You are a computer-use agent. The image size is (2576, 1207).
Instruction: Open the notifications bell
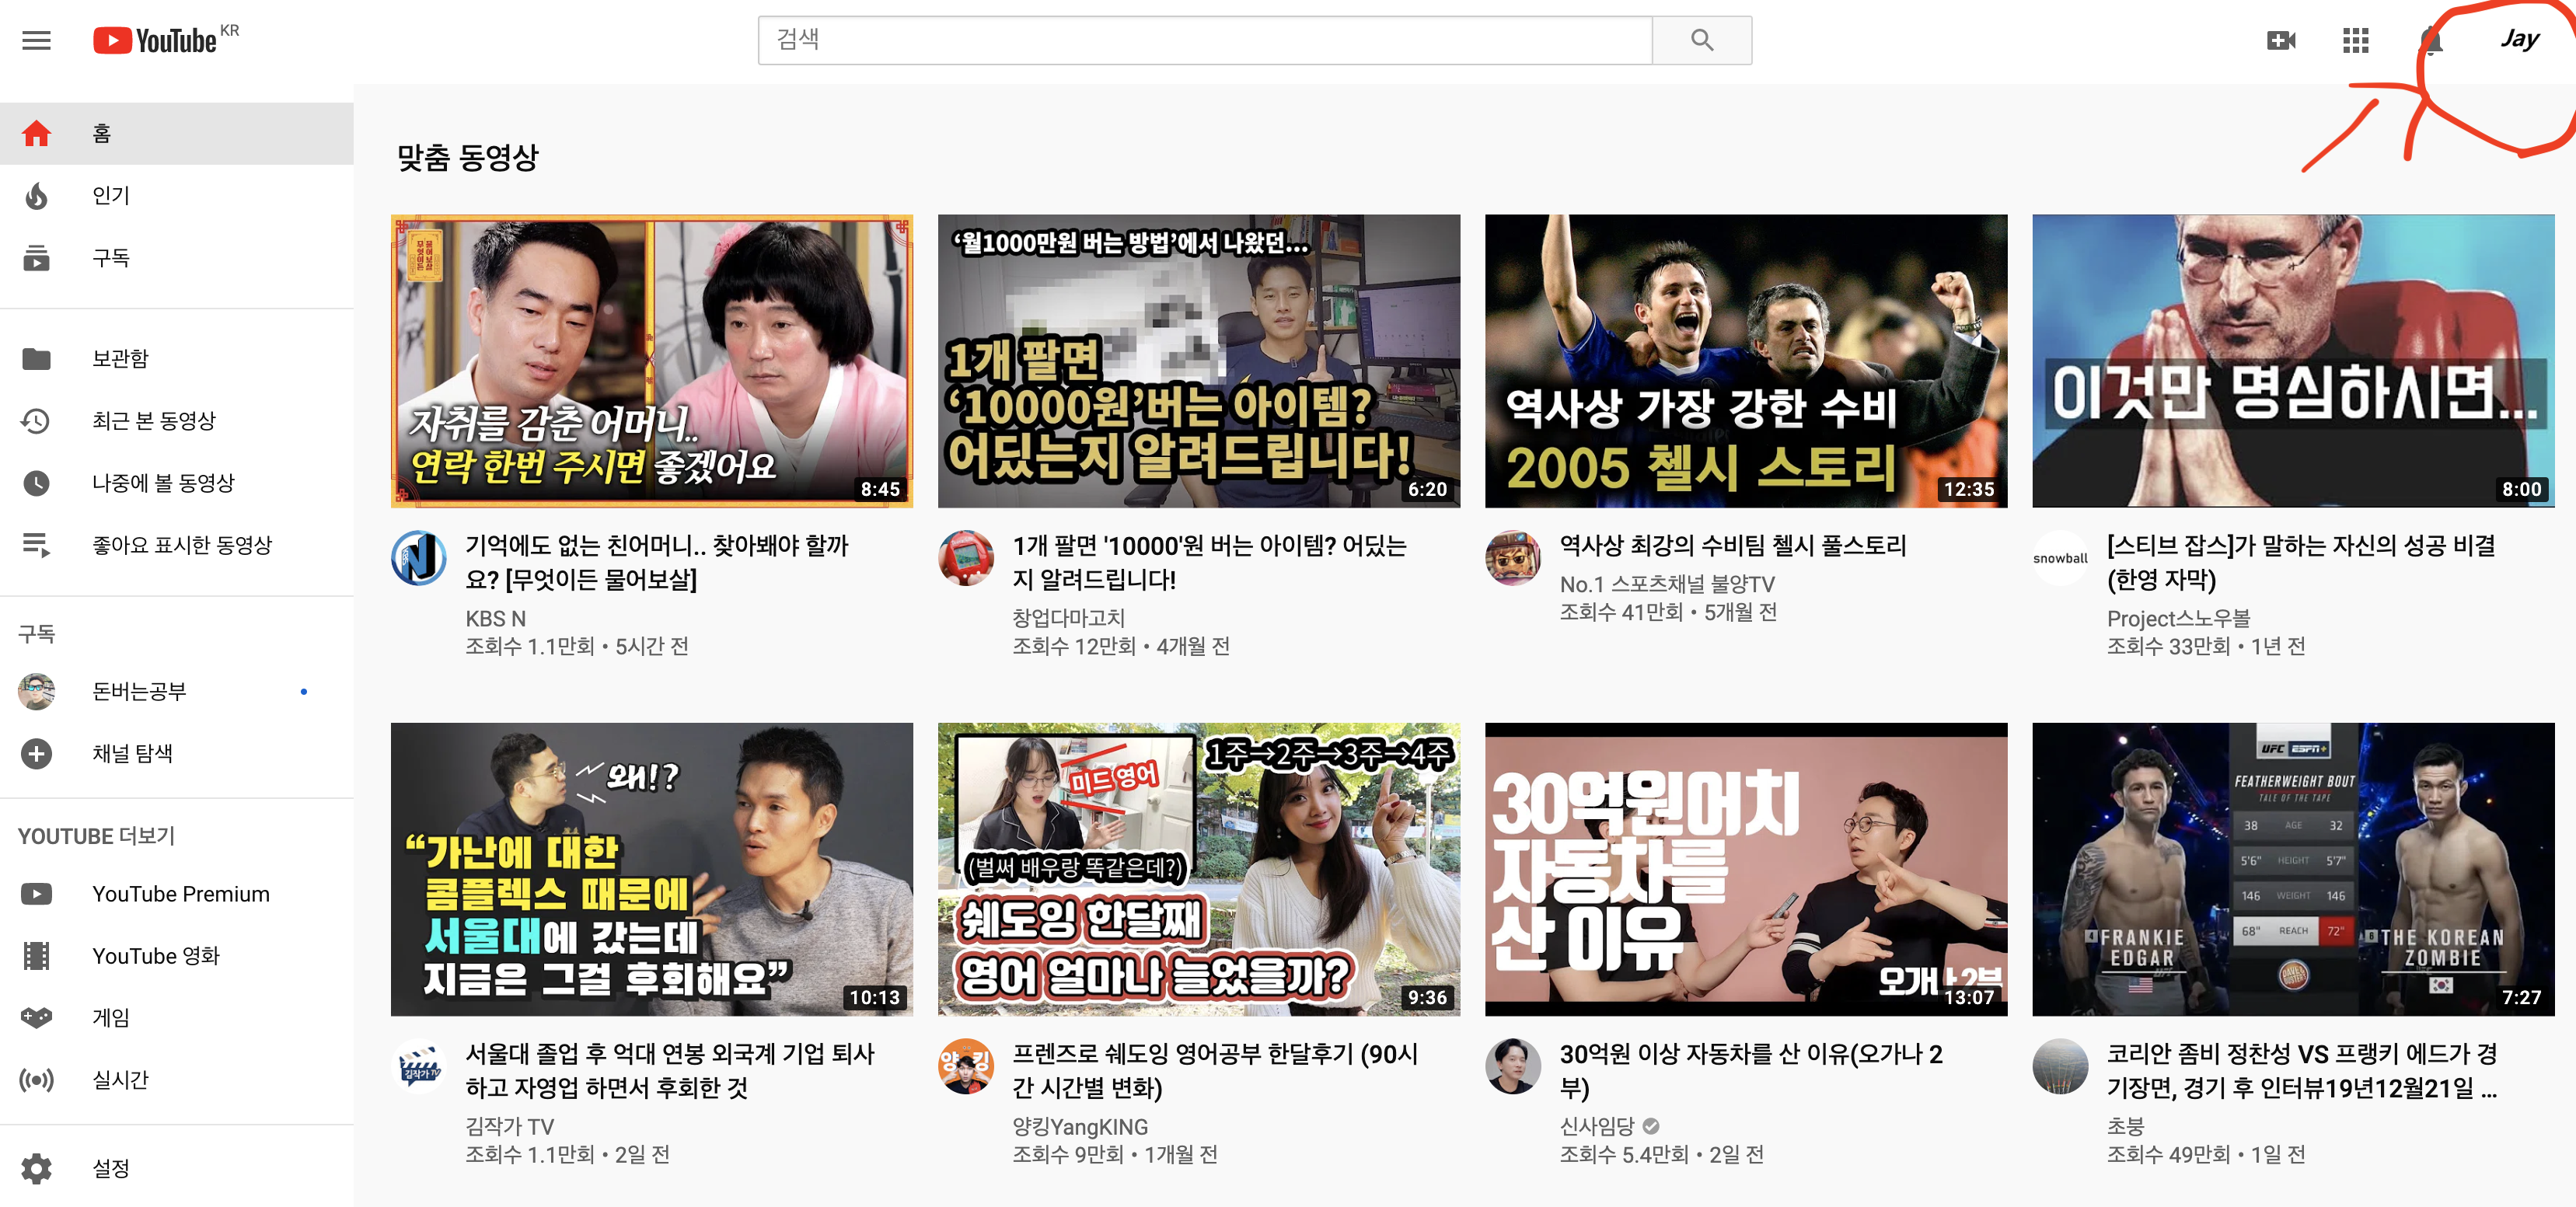(2431, 40)
